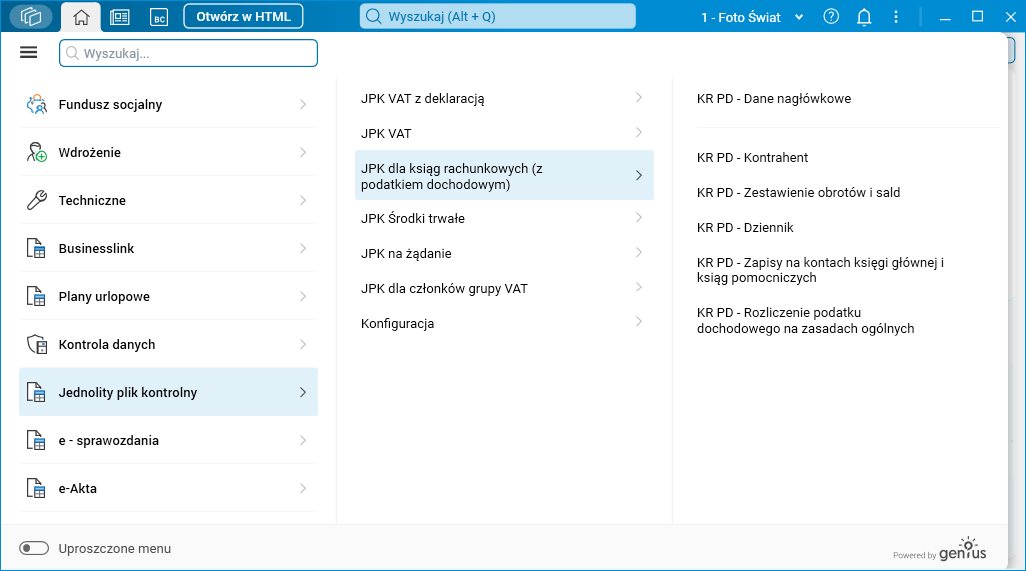Click the menu Wyszukaj... search field
Image resolution: width=1026 pixels, height=571 pixels.
188,53
